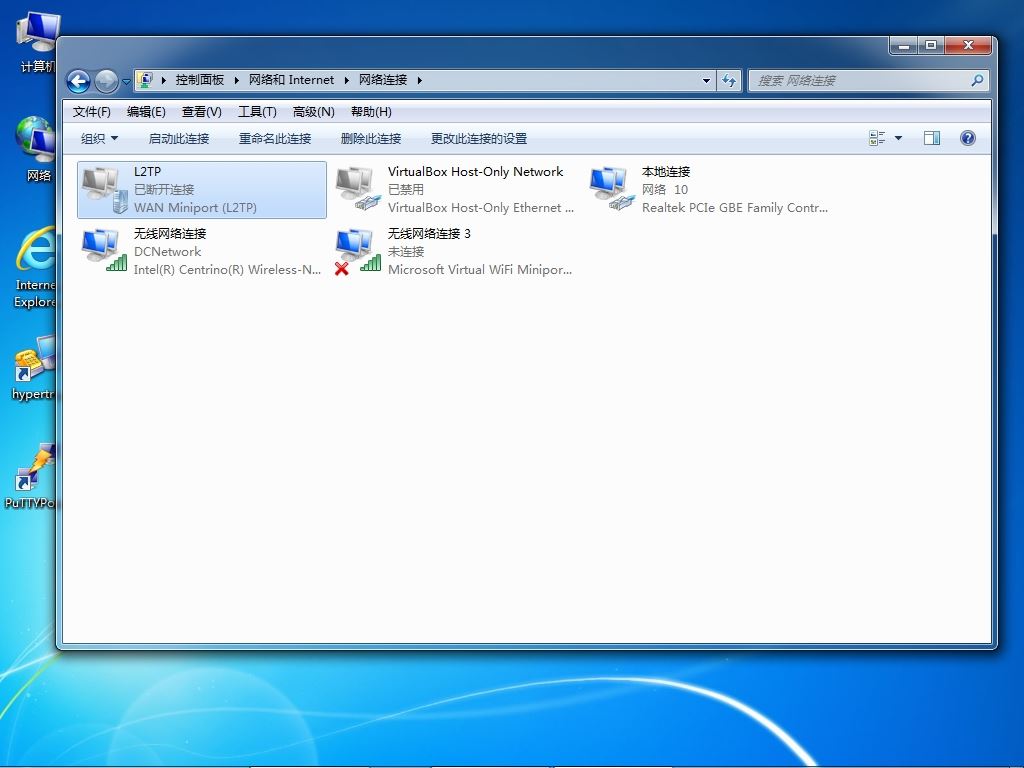Click 更改此连接的设置 toolbar button
Screen dimensions: 1024x768
click(x=479, y=138)
